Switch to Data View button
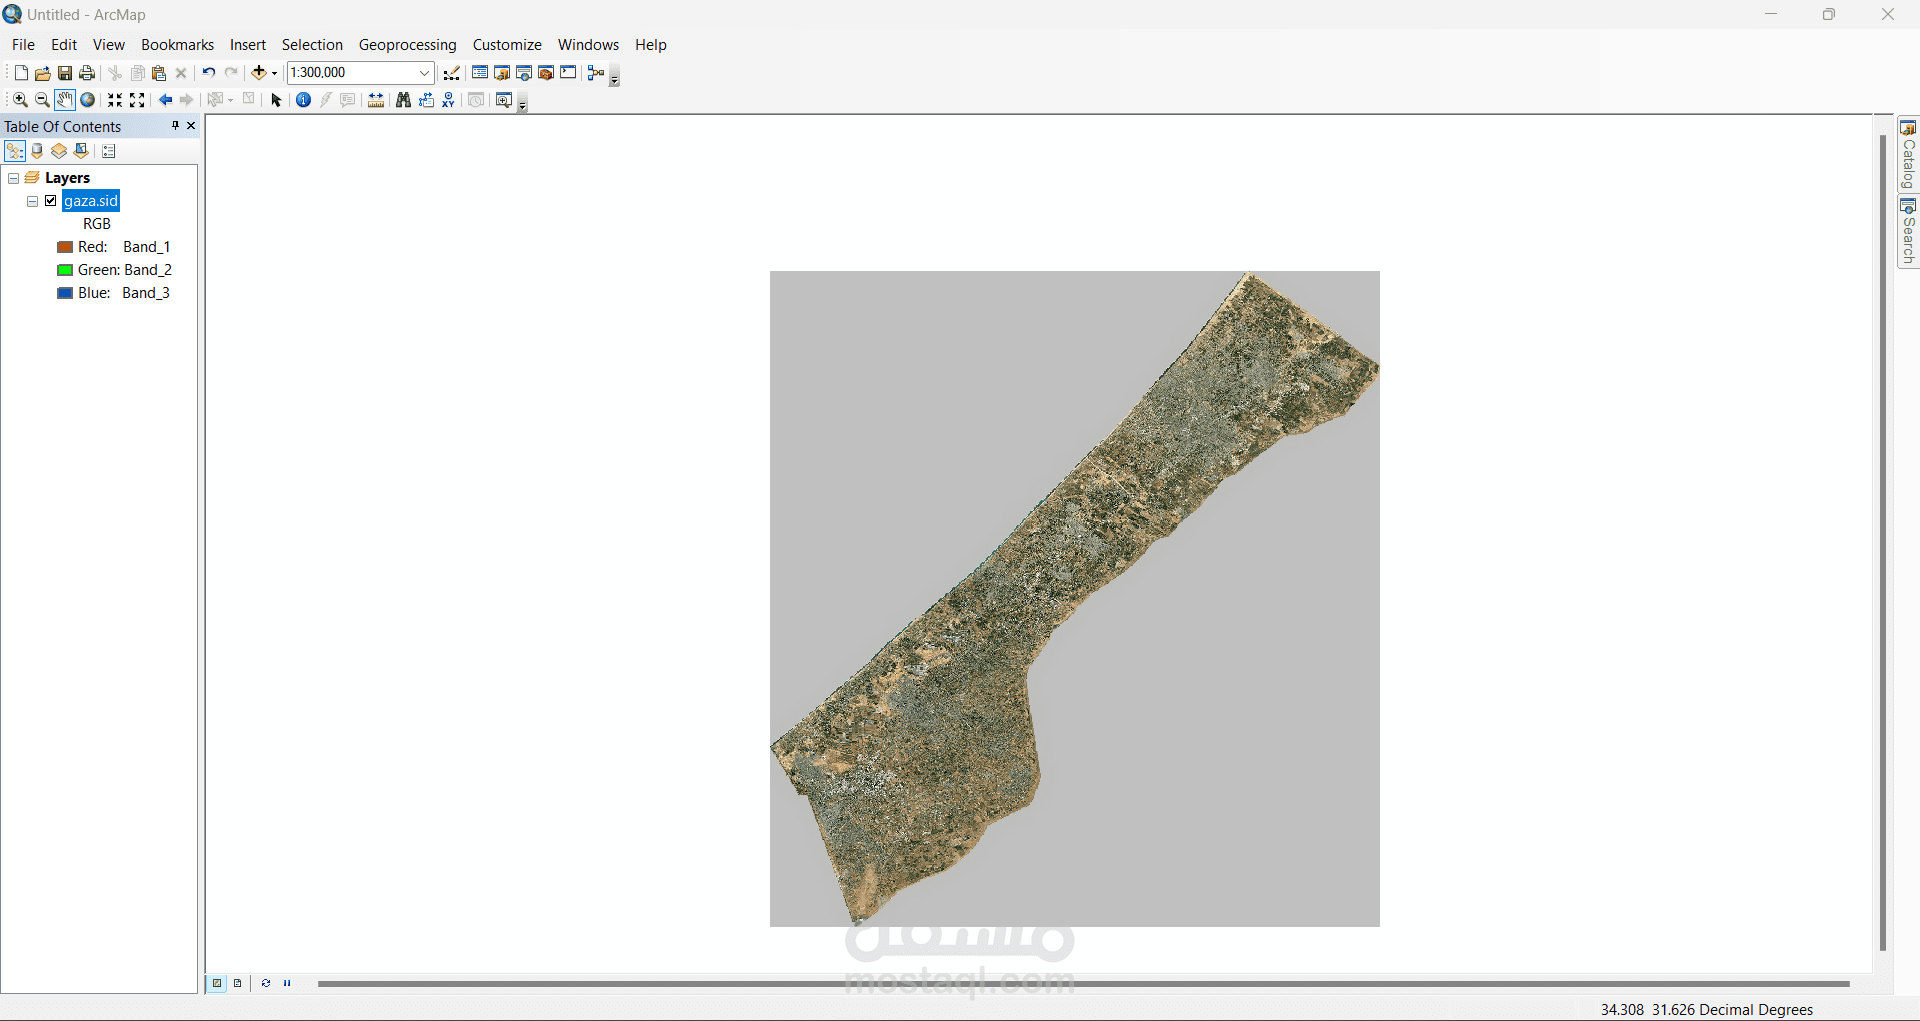 pyautogui.click(x=217, y=983)
